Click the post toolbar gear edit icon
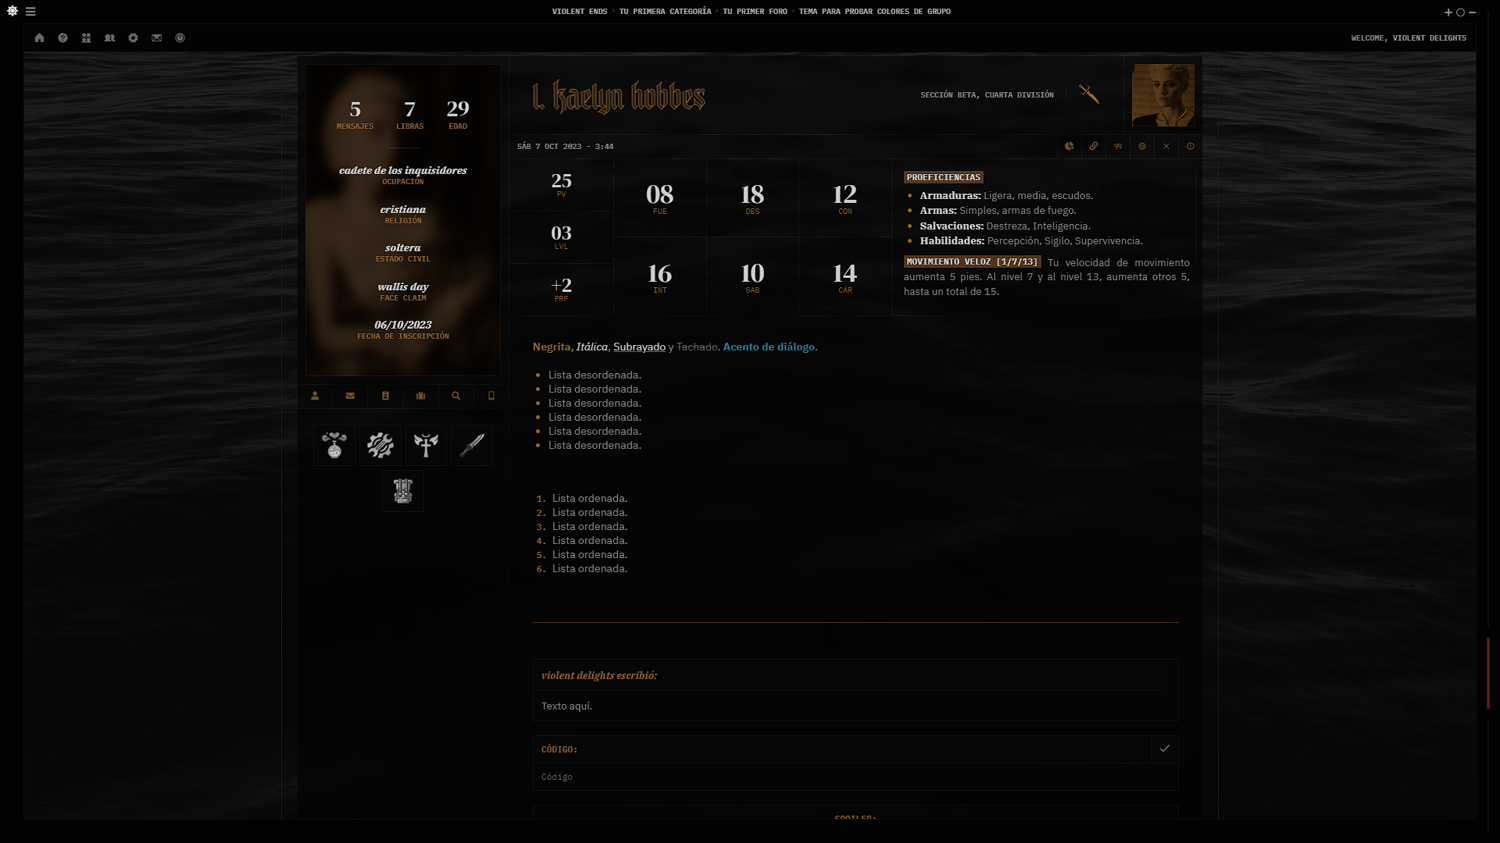Screen dimensions: 1500x843 (x=1142, y=146)
